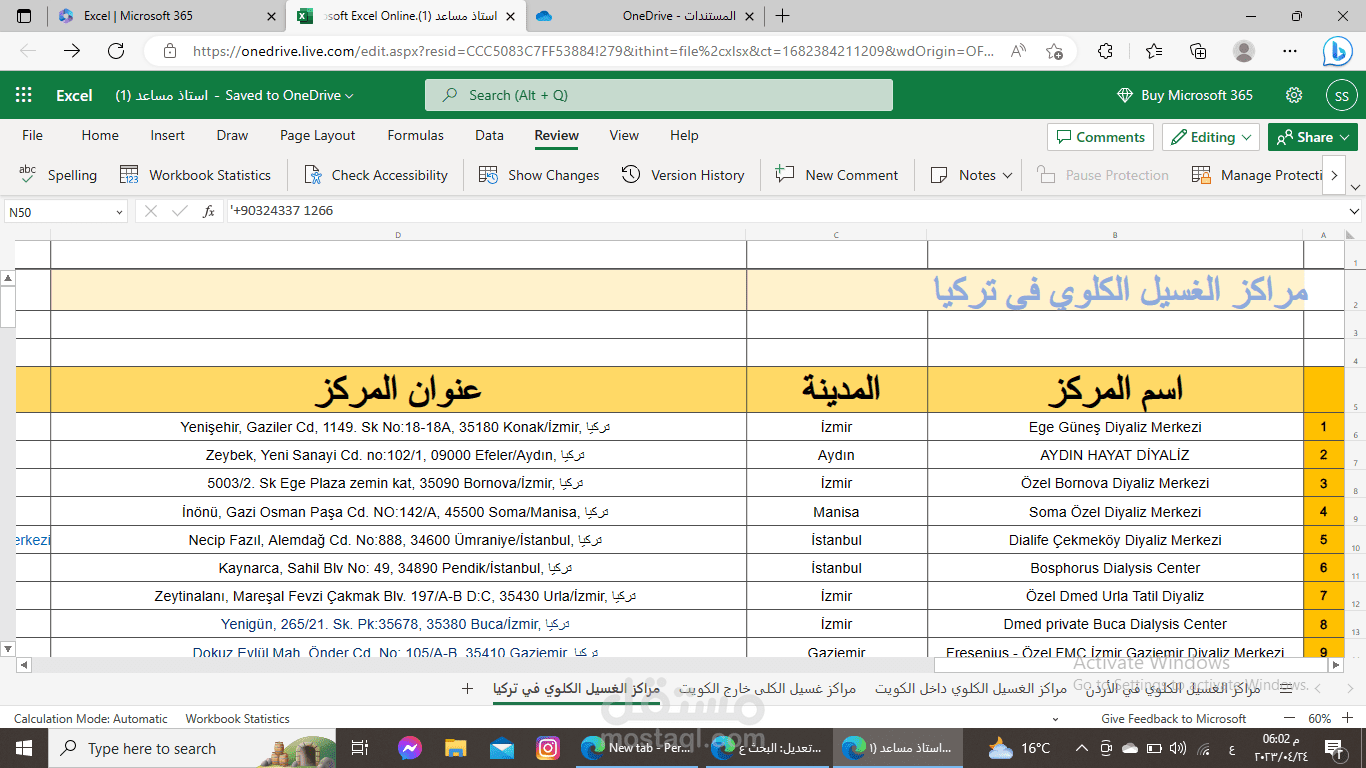This screenshot has height=768, width=1366.
Task: Add a New Comment
Action: click(x=837, y=175)
